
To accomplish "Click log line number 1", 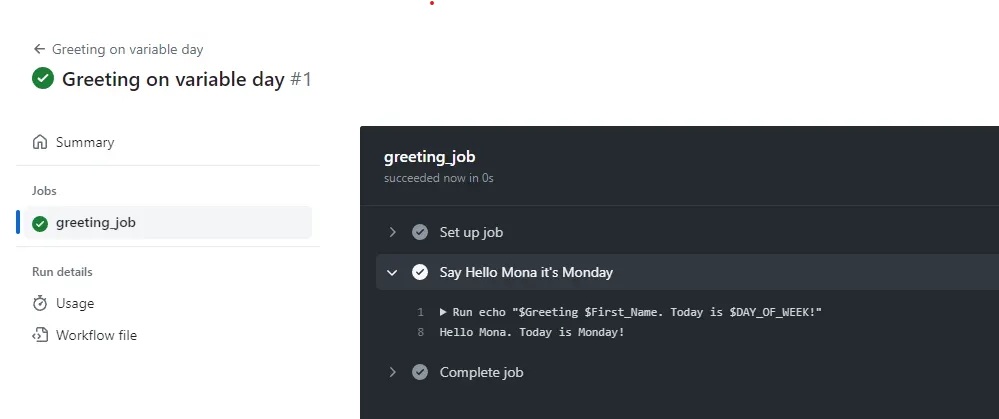I will click(x=421, y=312).
